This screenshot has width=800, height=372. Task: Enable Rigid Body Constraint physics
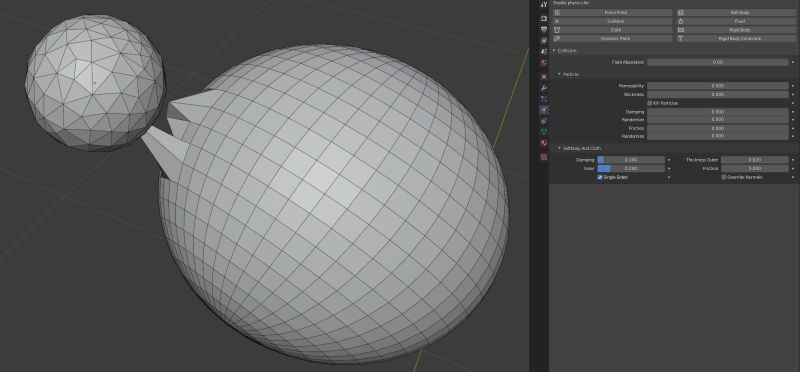pyautogui.click(x=736, y=38)
